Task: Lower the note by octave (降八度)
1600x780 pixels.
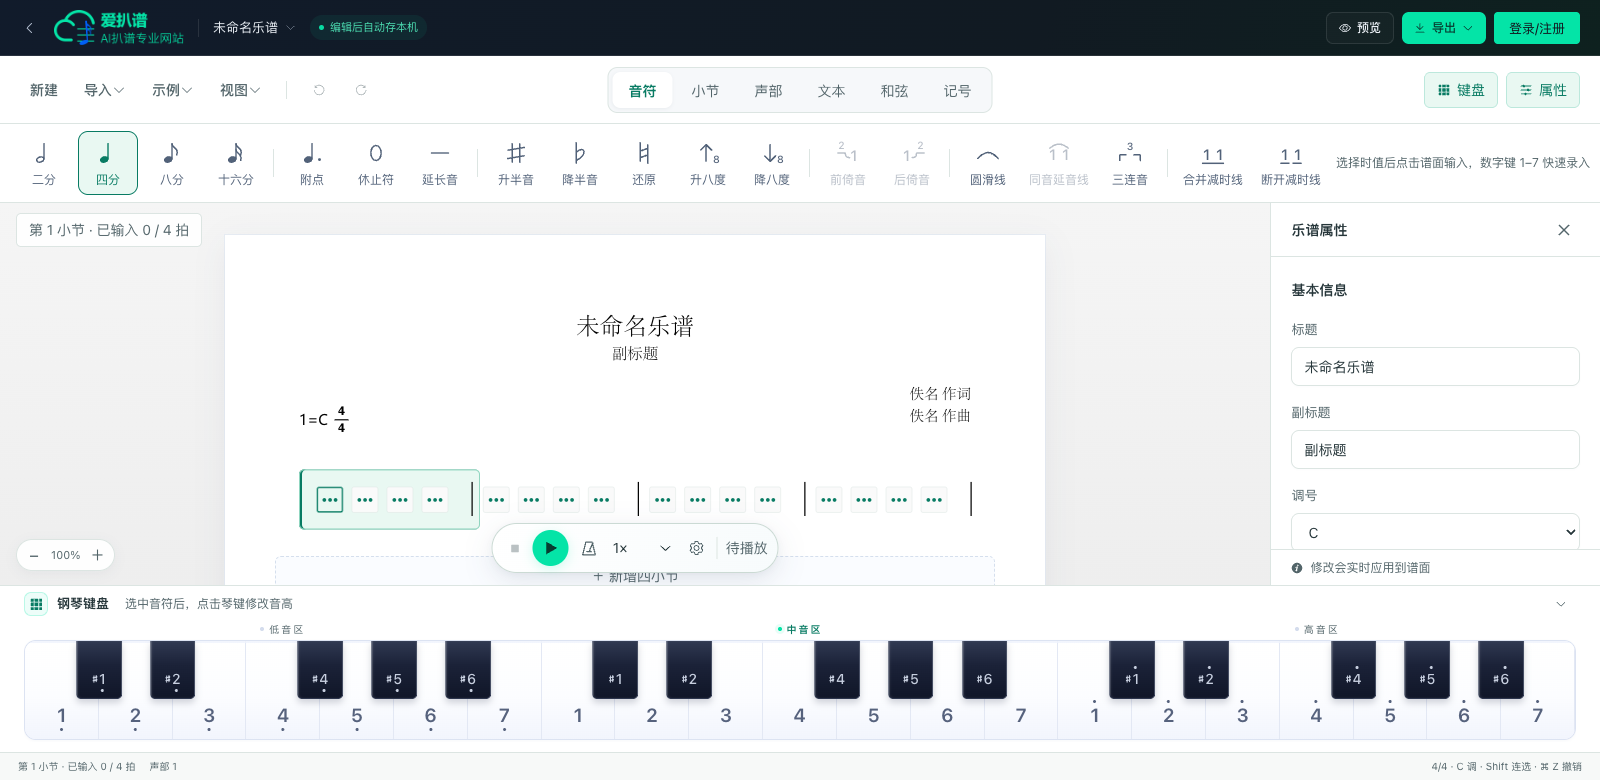Action: click(x=772, y=163)
